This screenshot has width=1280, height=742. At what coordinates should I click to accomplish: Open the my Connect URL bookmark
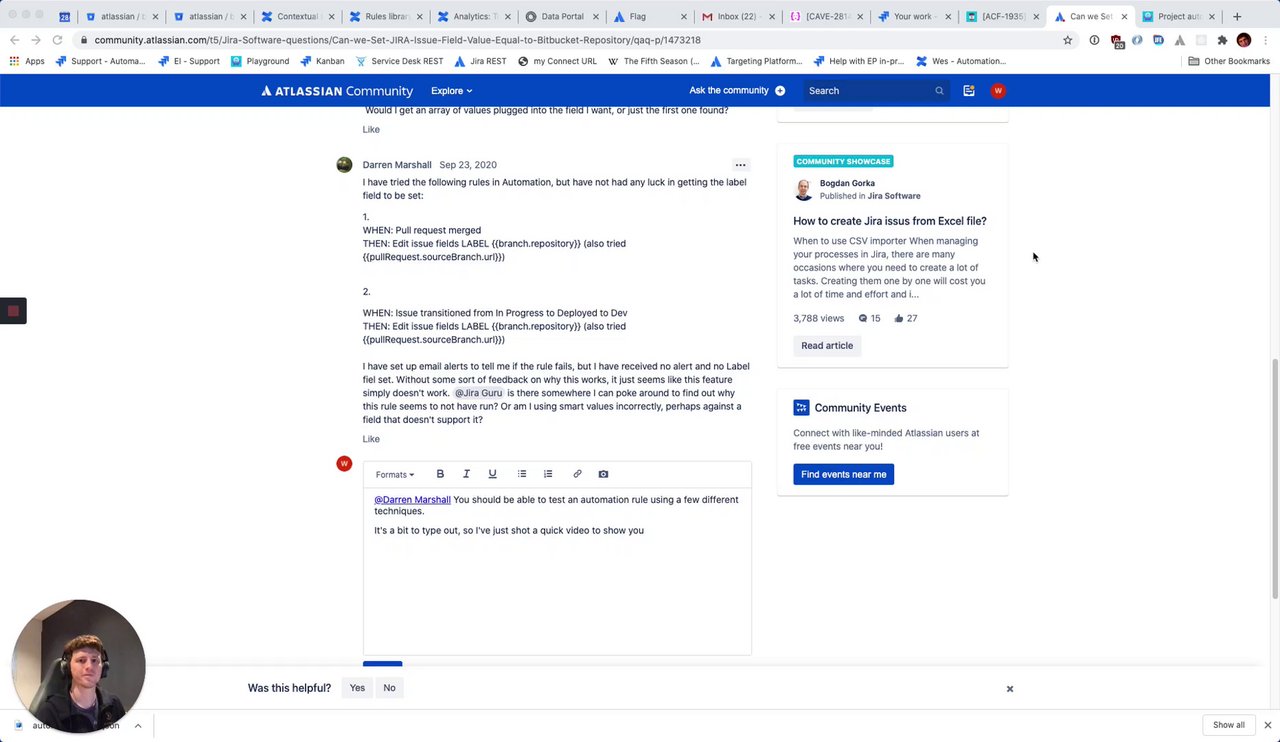pos(557,61)
